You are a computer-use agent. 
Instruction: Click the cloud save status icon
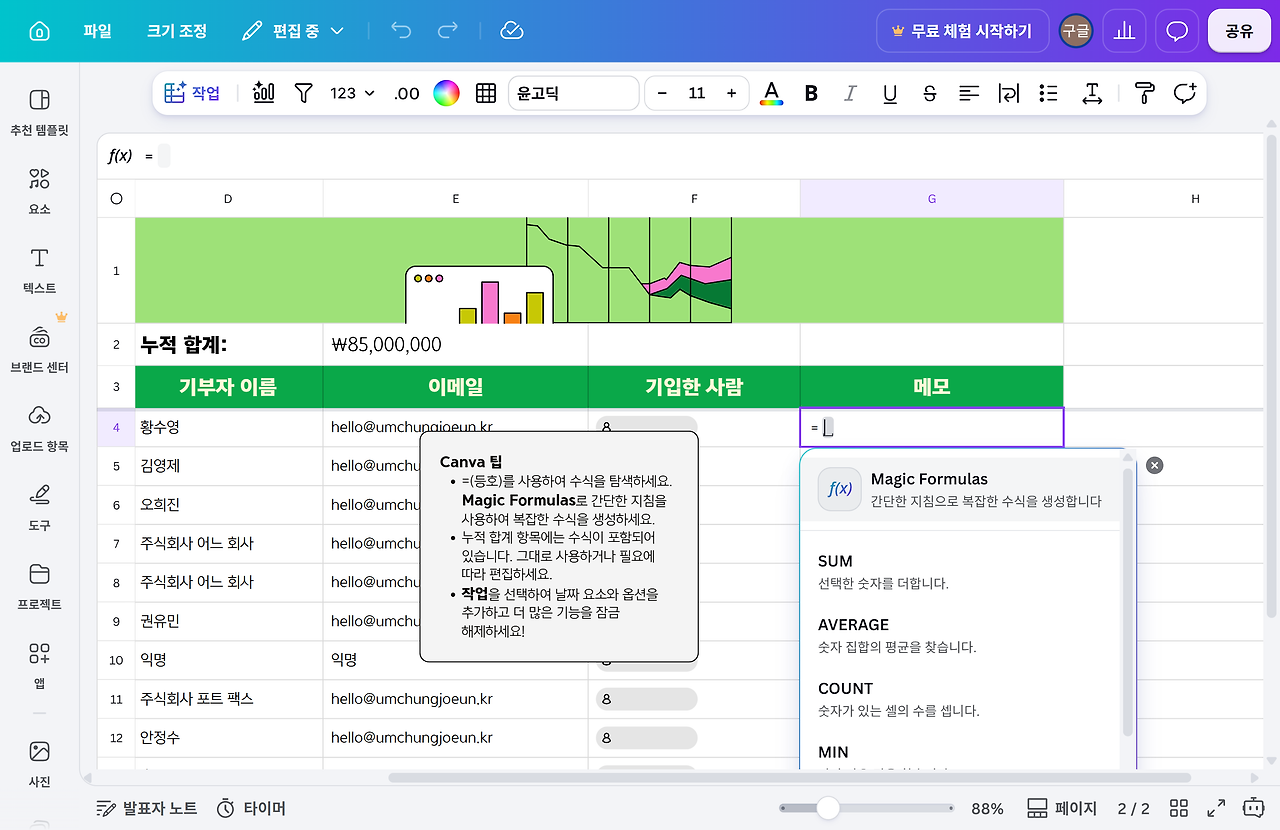coord(512,31)
